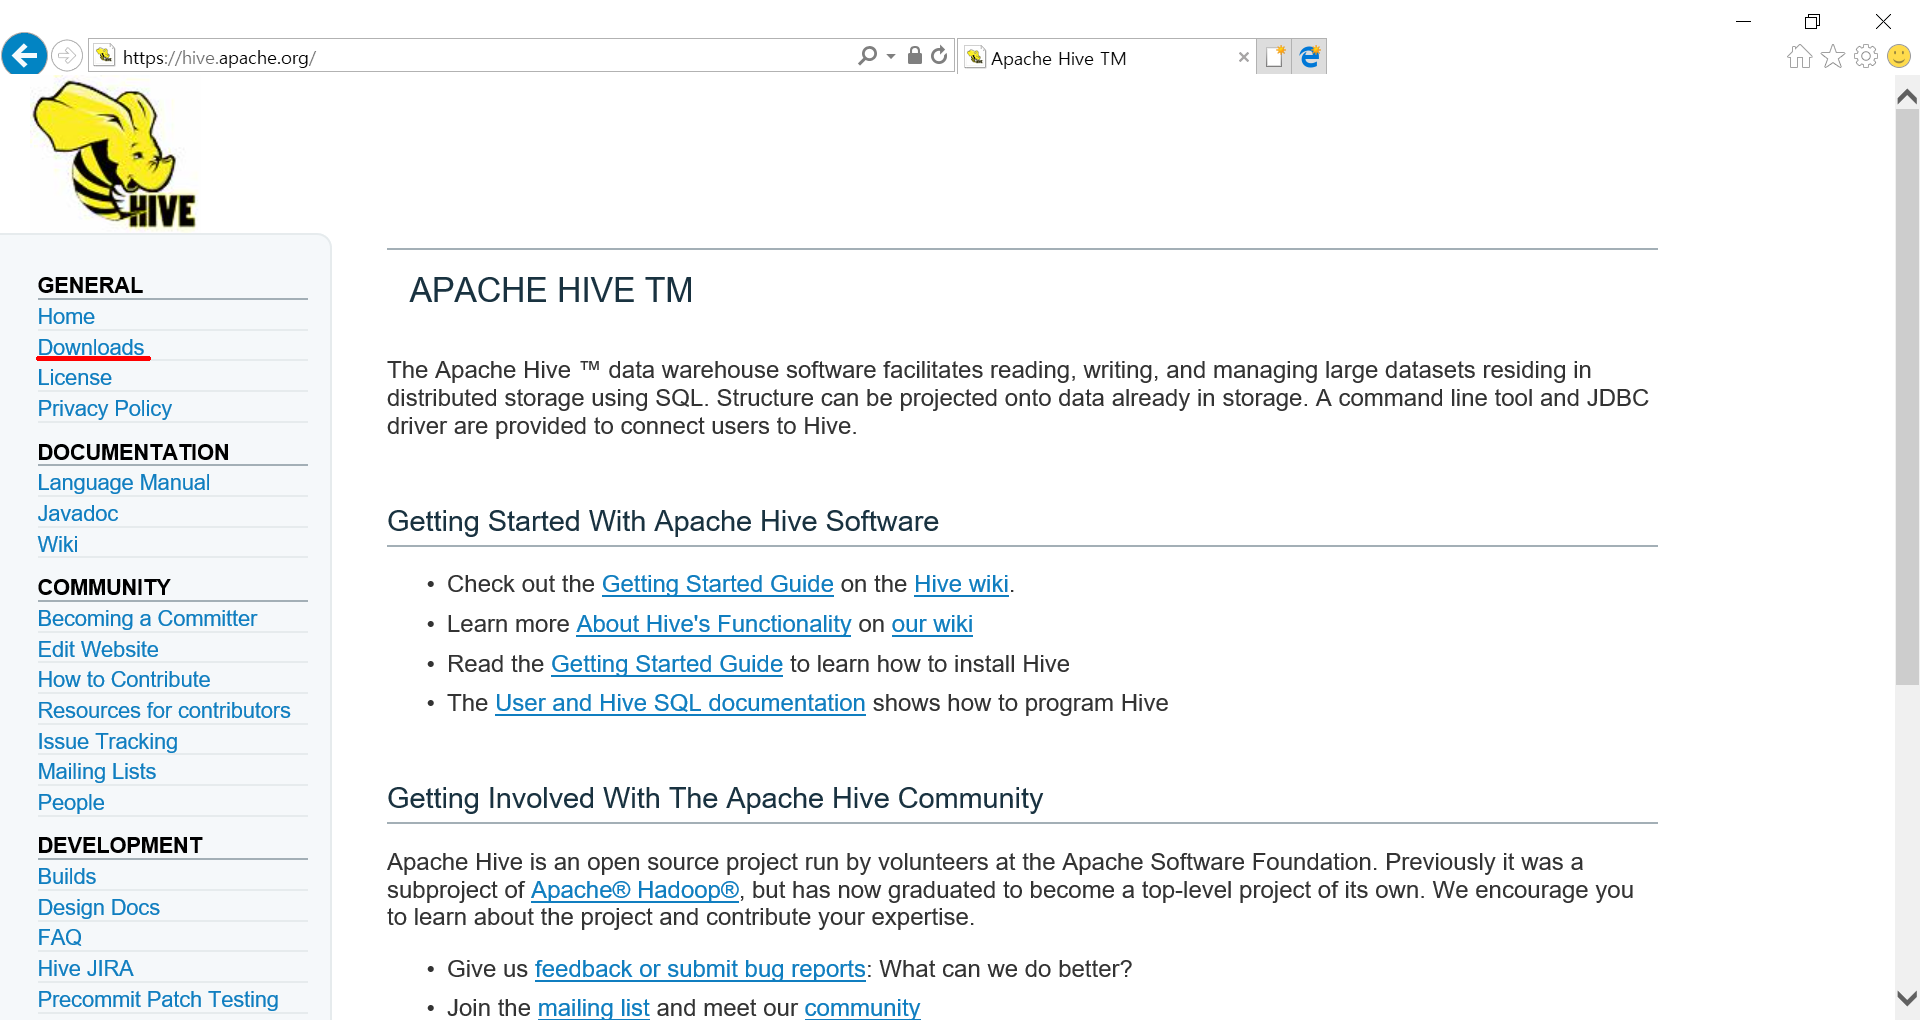Image resolution: width=1920 pixels, height=1020 pixels.
Task: Follow the Apache Hadoop link
Action: 635,890
